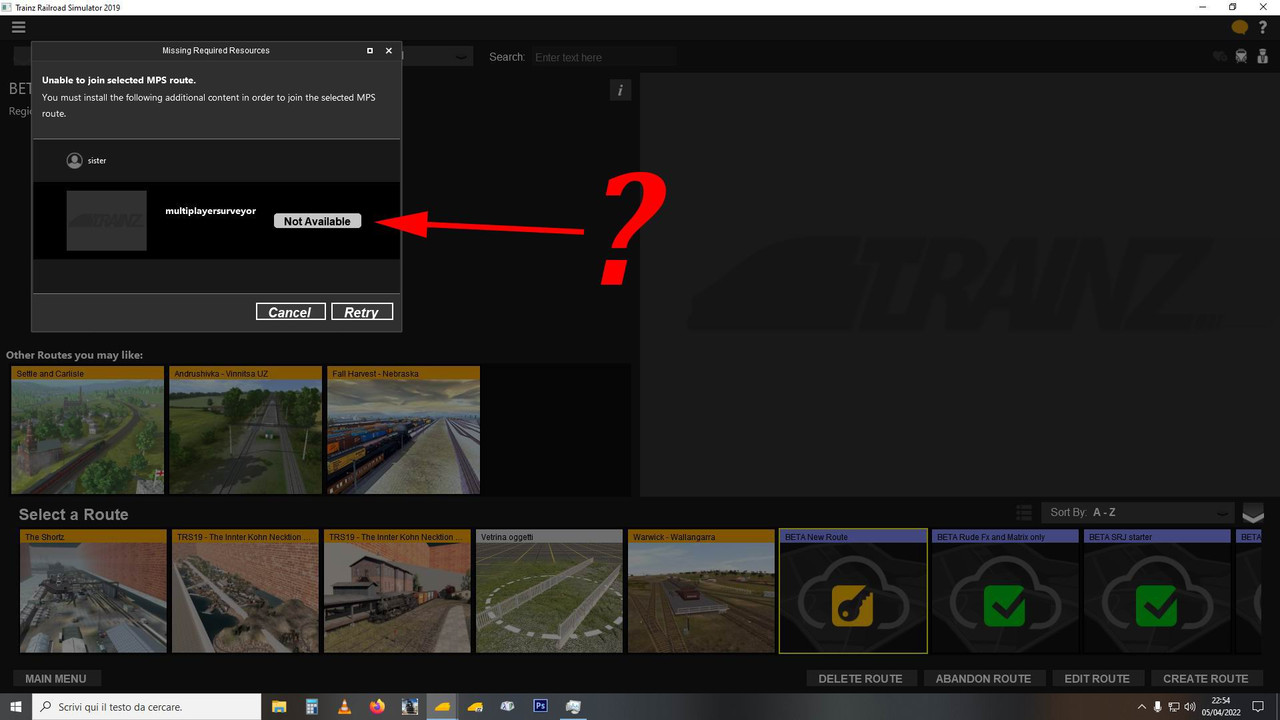
Task: Switch to list view icon
Action: click(1023, 512)
